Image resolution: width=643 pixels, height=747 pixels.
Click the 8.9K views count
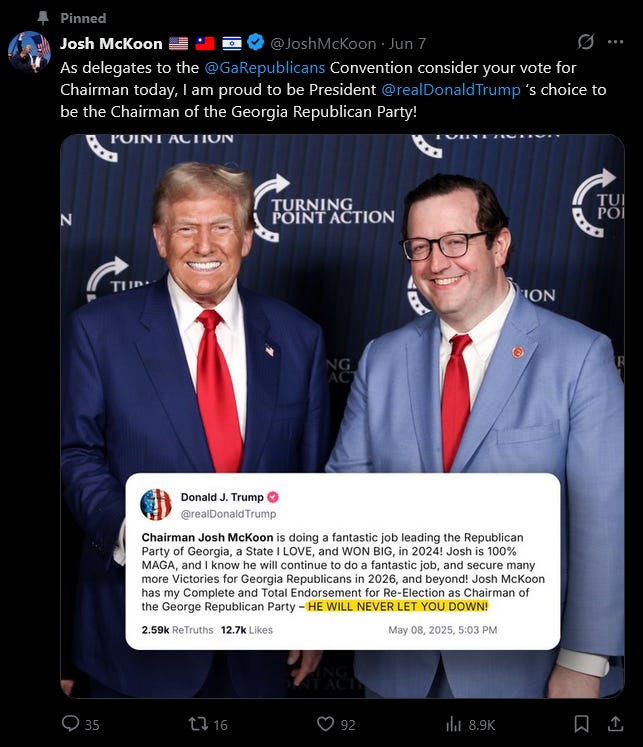pyautogui.click(x=482, y=725)
